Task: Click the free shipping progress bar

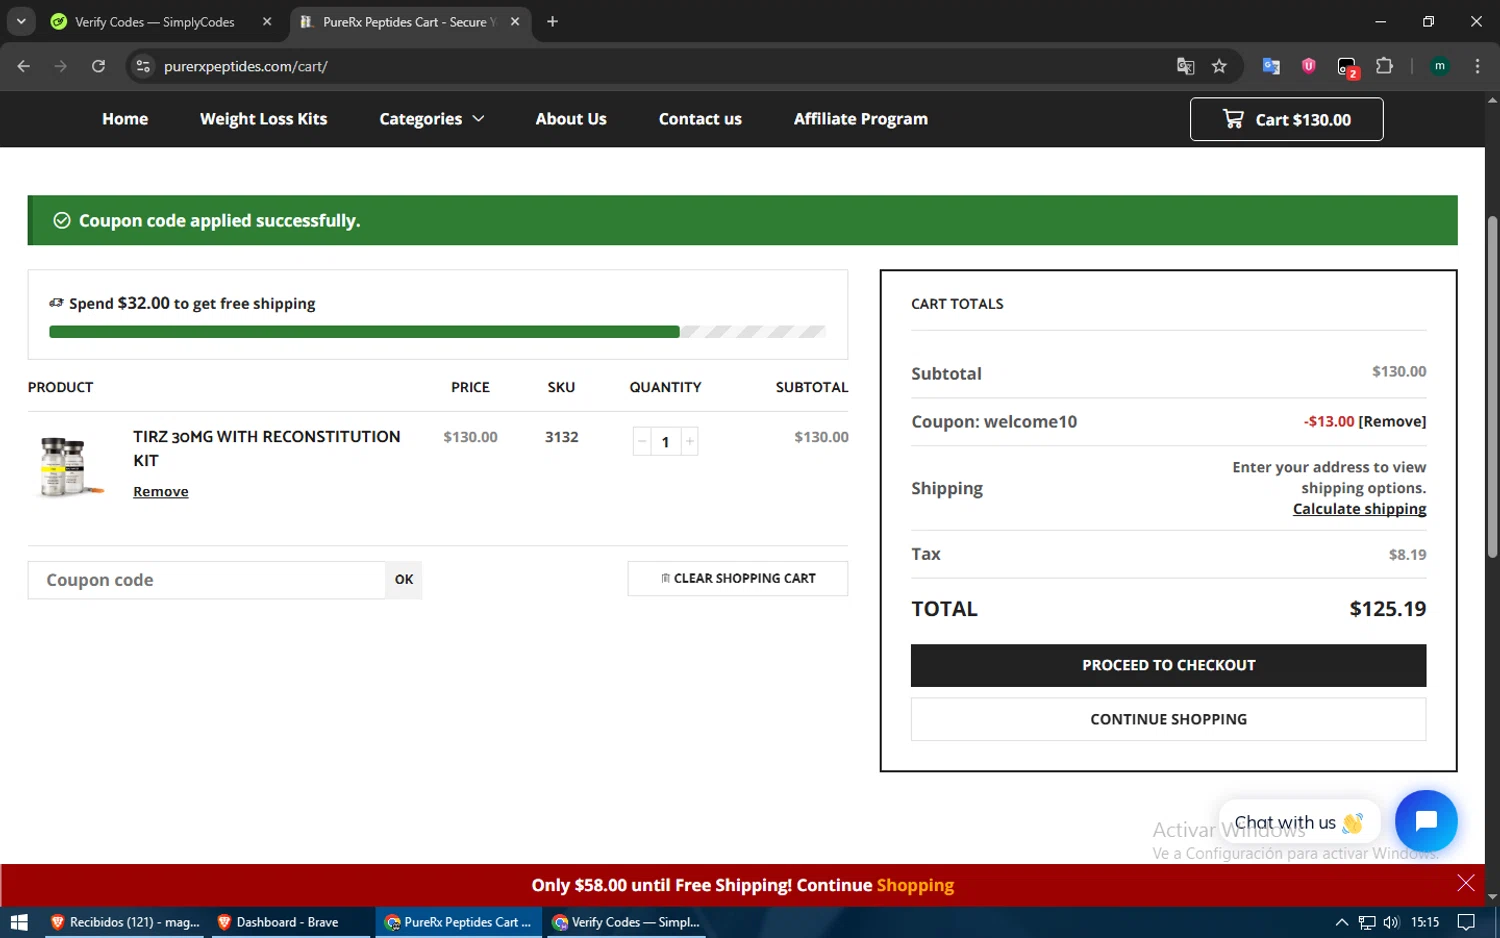Action: (437, 332)
